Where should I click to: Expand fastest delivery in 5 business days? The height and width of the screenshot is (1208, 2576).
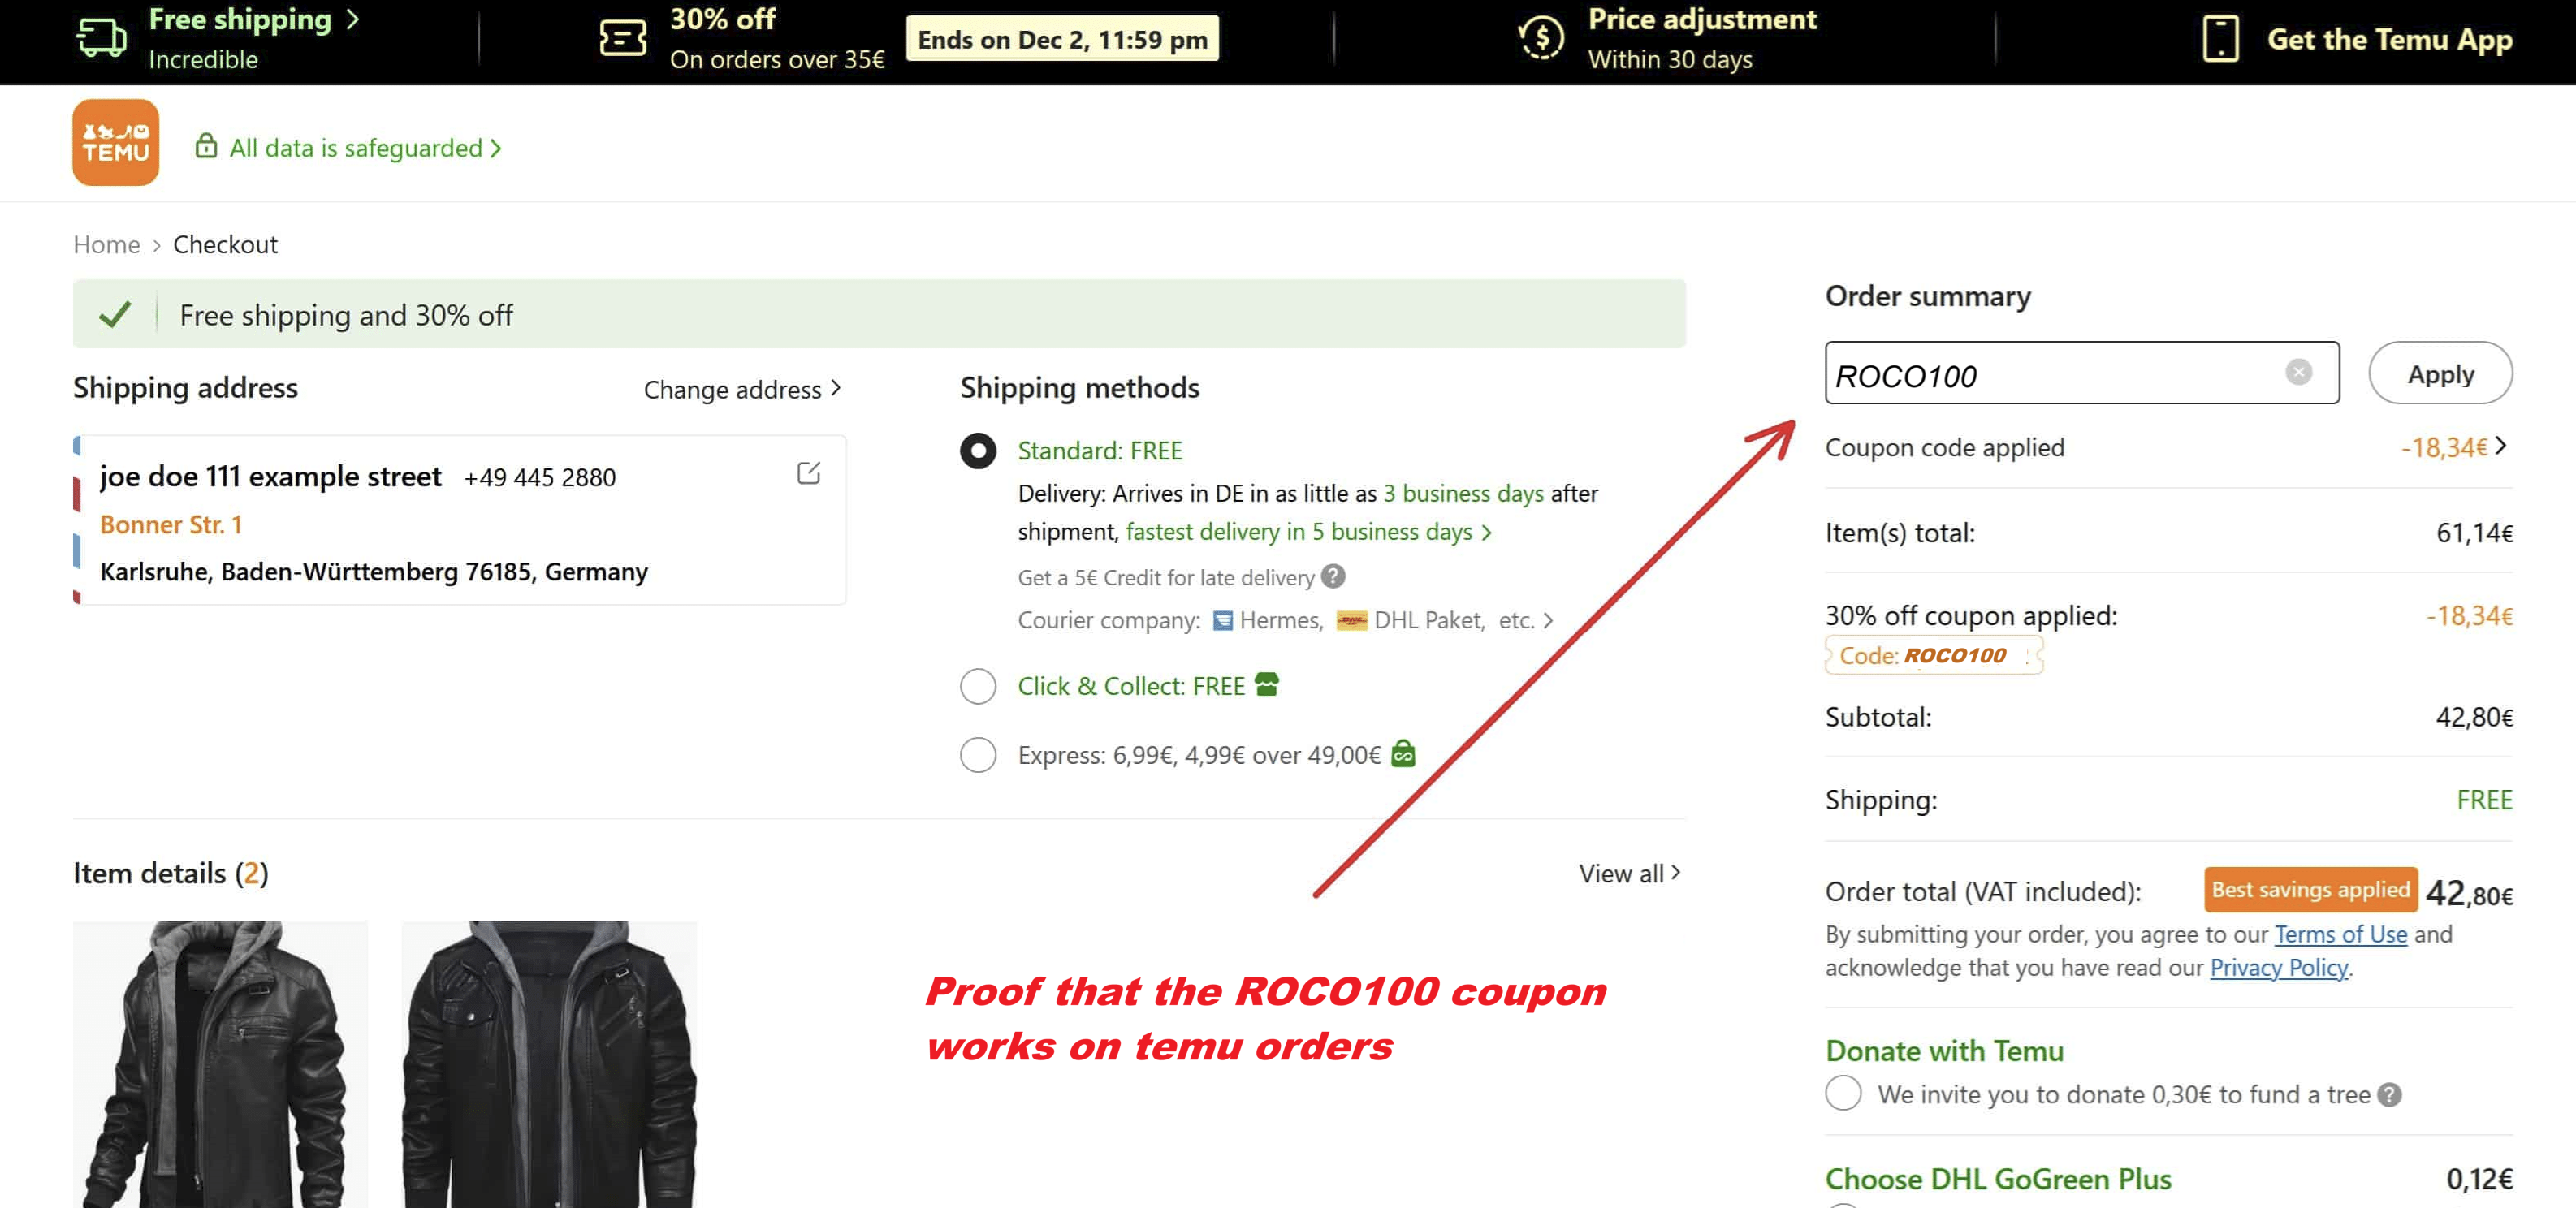tap(1308, 532)
